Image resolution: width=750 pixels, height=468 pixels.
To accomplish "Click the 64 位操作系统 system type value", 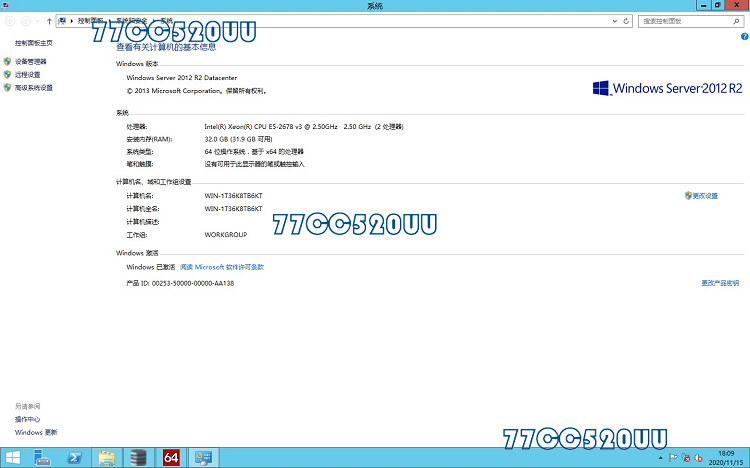I will [254, 152].
